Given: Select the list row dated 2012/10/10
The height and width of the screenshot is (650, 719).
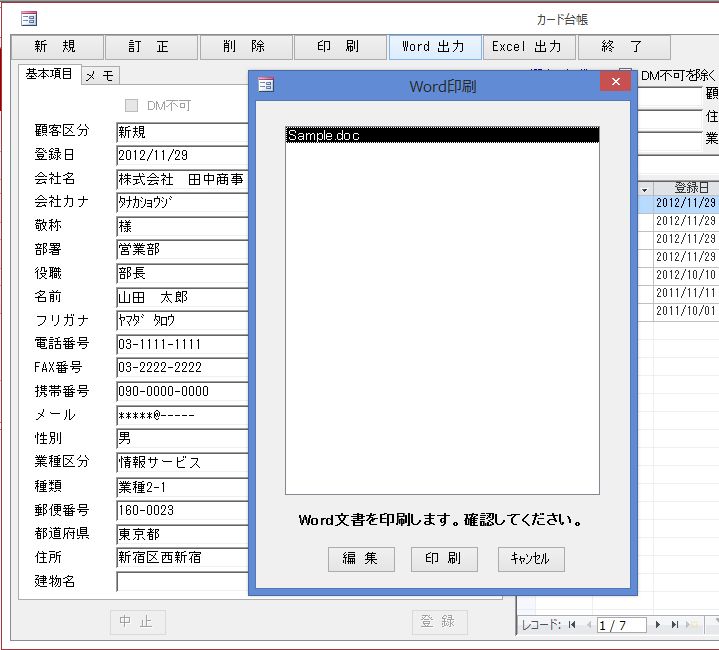Looking at the screenshot, I should tap(679, 275).
